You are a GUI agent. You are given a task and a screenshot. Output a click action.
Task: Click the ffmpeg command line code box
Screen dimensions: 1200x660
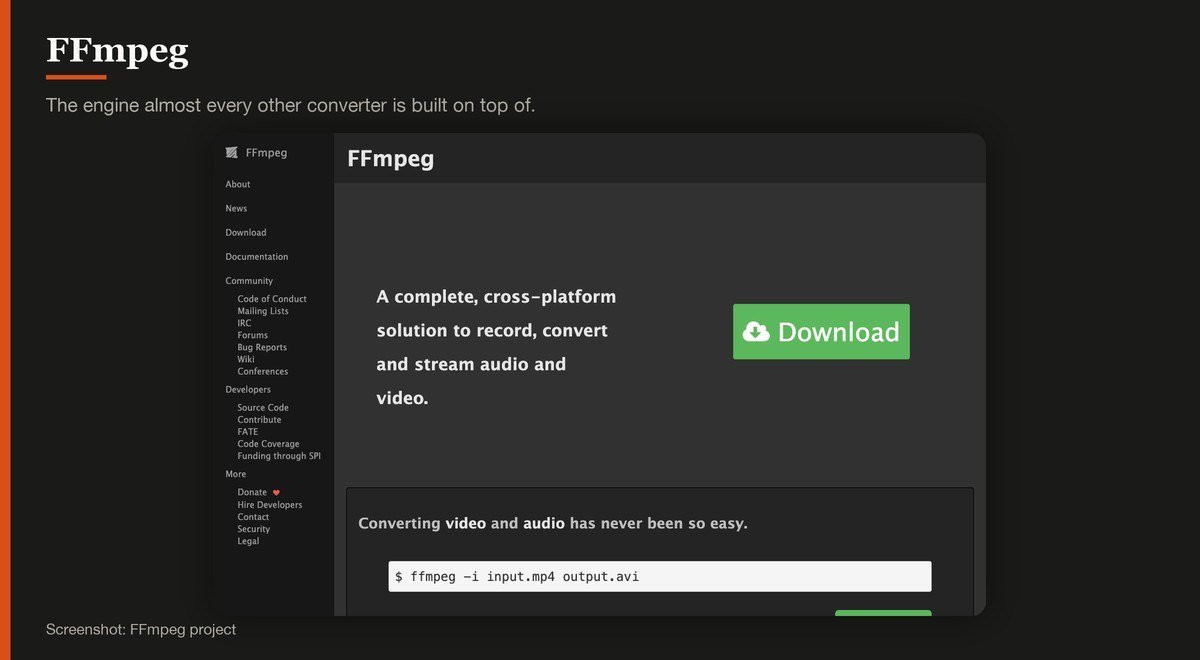(x=660, y=577)
